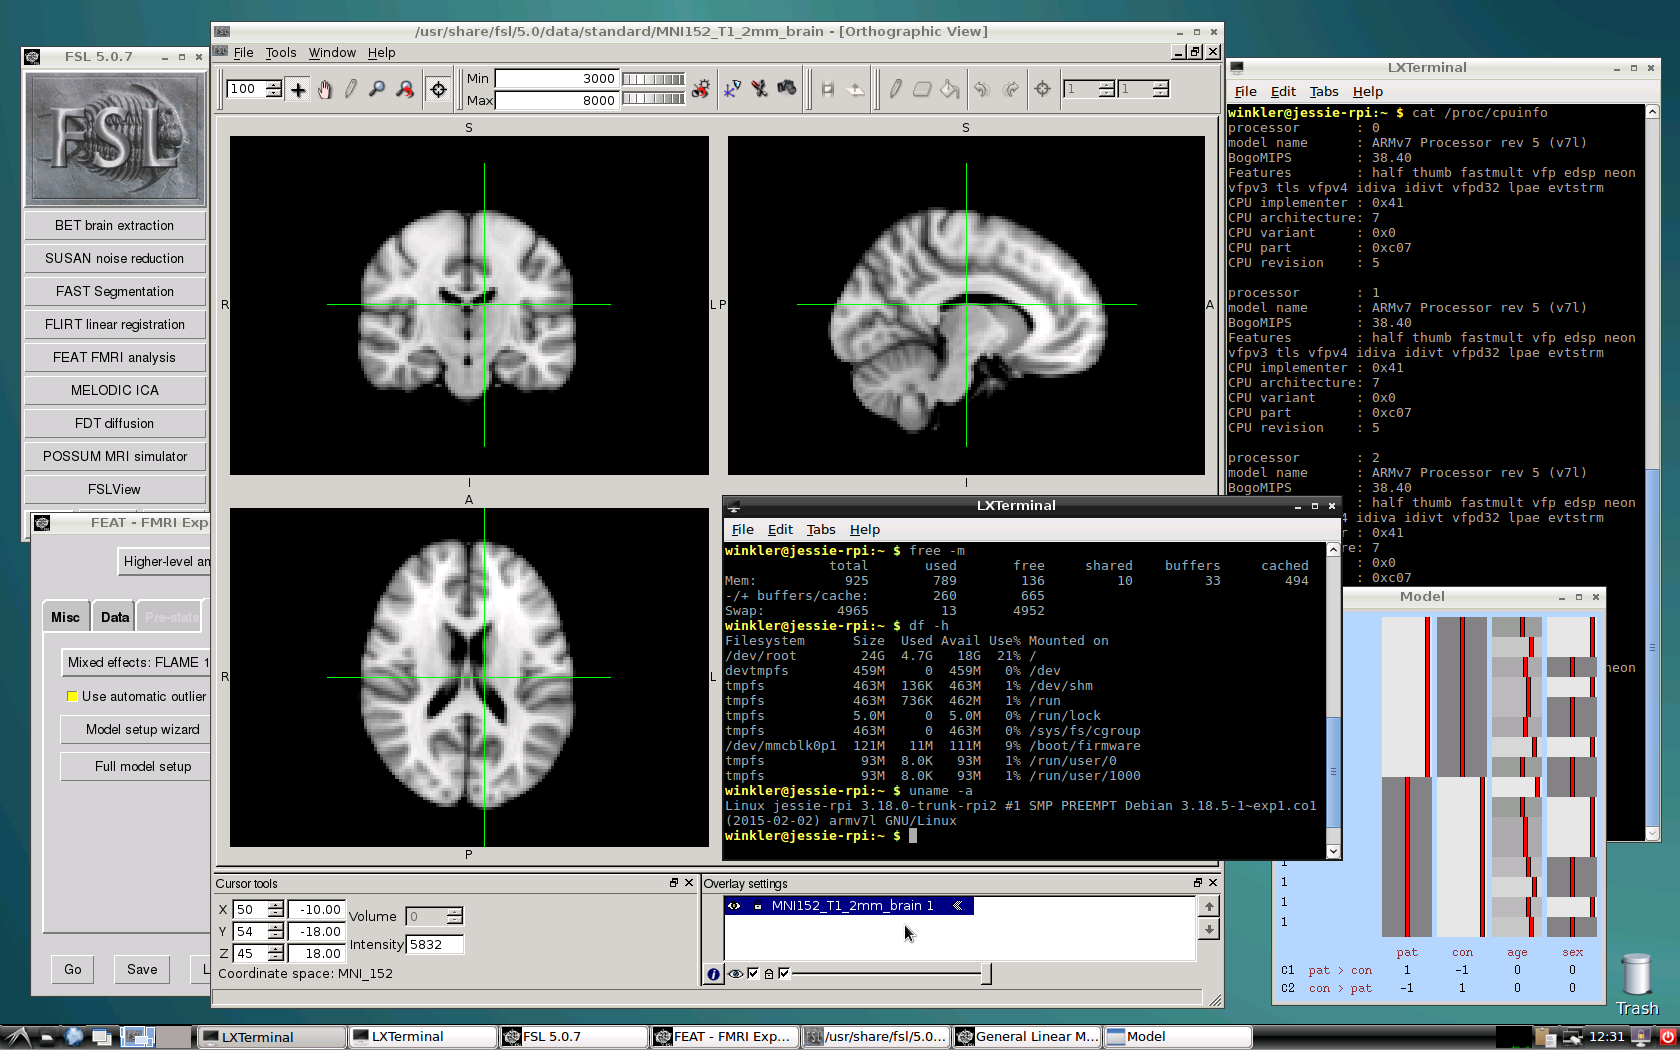Click the Y voxel coordinate spinner
Viewport: 1680px width, 1050px height.
click(x=276, y=932)
